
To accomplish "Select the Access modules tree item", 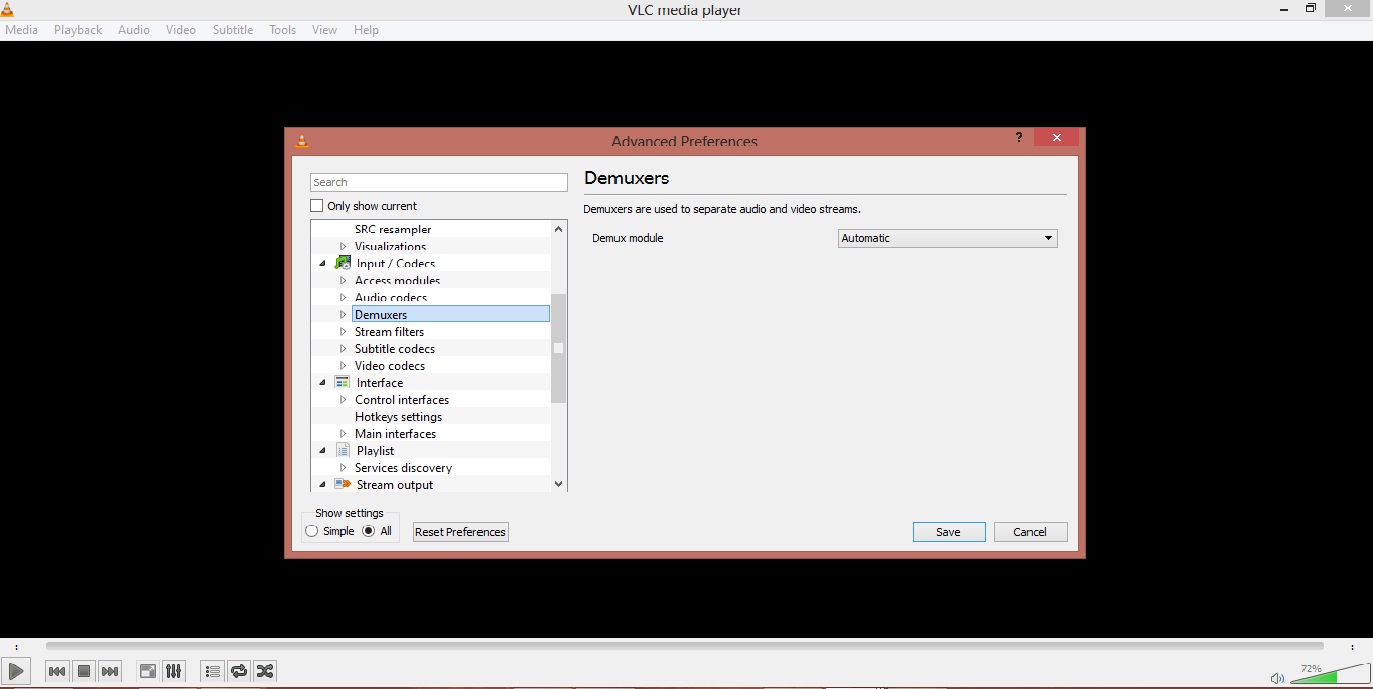I will tap(397, 281).
